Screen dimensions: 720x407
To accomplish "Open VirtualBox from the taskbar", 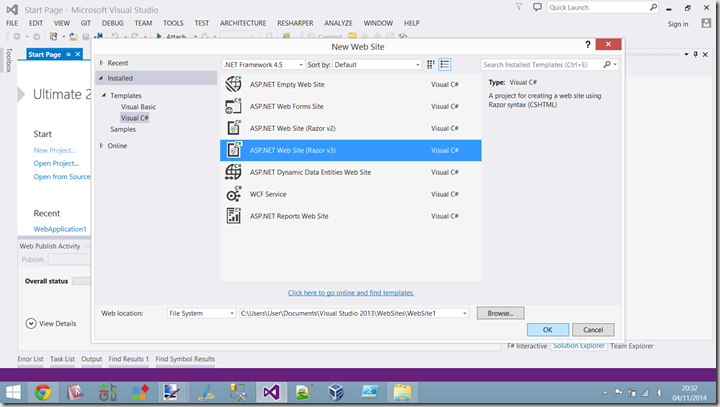I will coord(336,393).
